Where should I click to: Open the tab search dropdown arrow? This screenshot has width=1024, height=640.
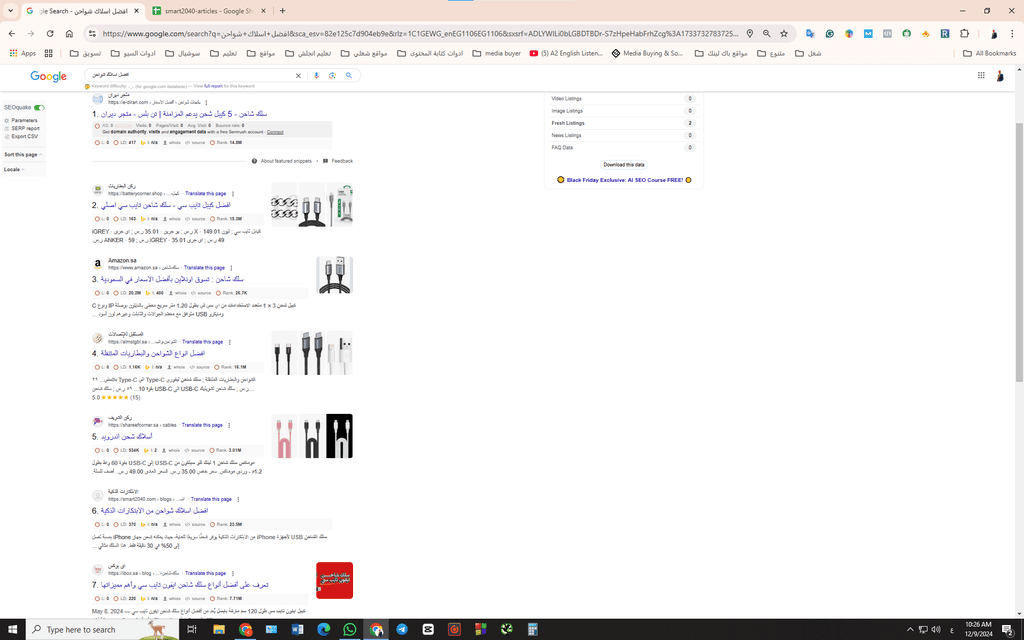(10, 11)
